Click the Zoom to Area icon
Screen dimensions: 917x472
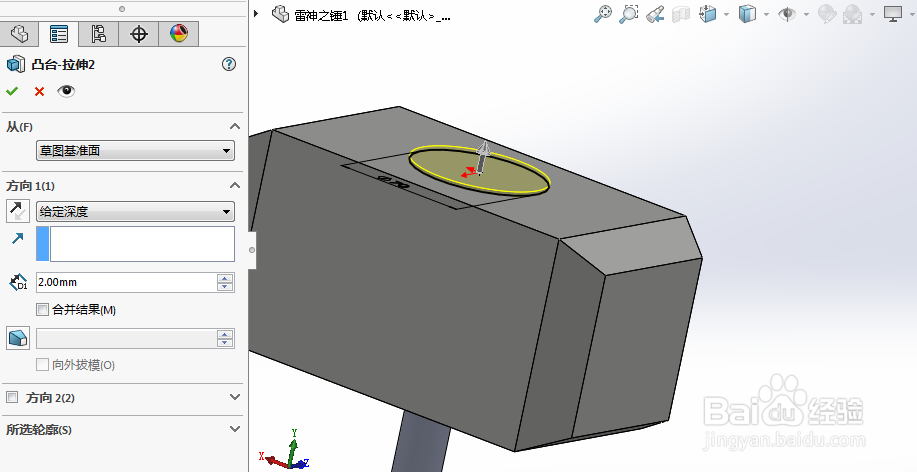coord(628,14)
